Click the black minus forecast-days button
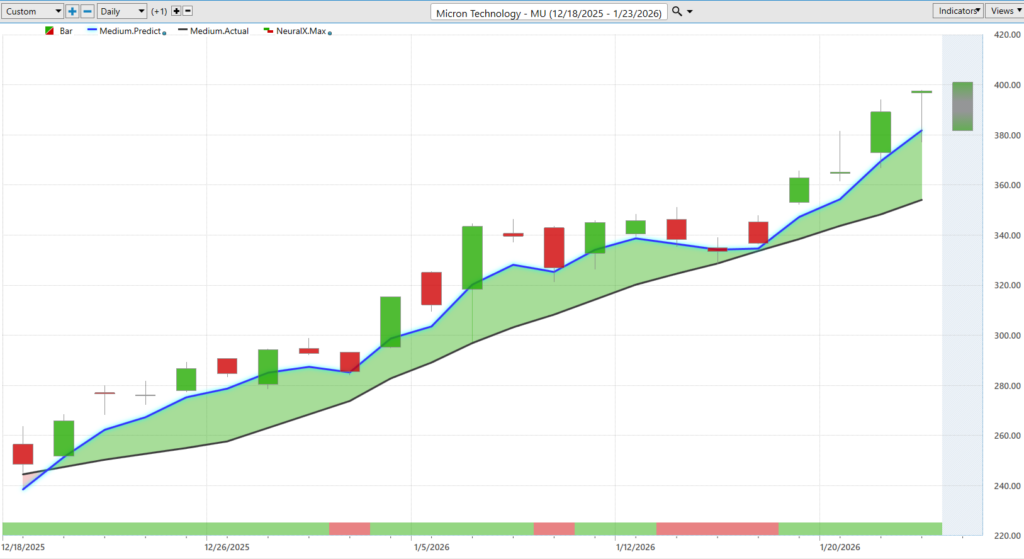 pyautogui.click(x=188, y=11)
